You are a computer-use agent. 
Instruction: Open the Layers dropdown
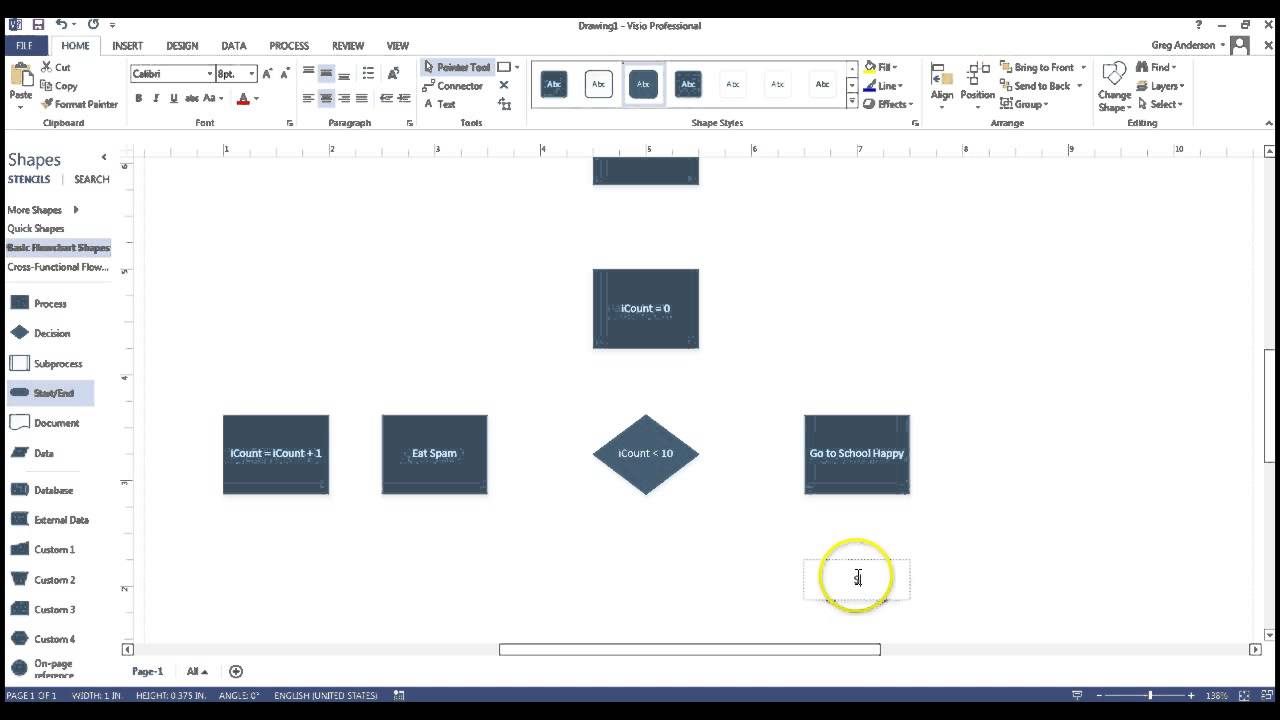tap(1160, 86)
